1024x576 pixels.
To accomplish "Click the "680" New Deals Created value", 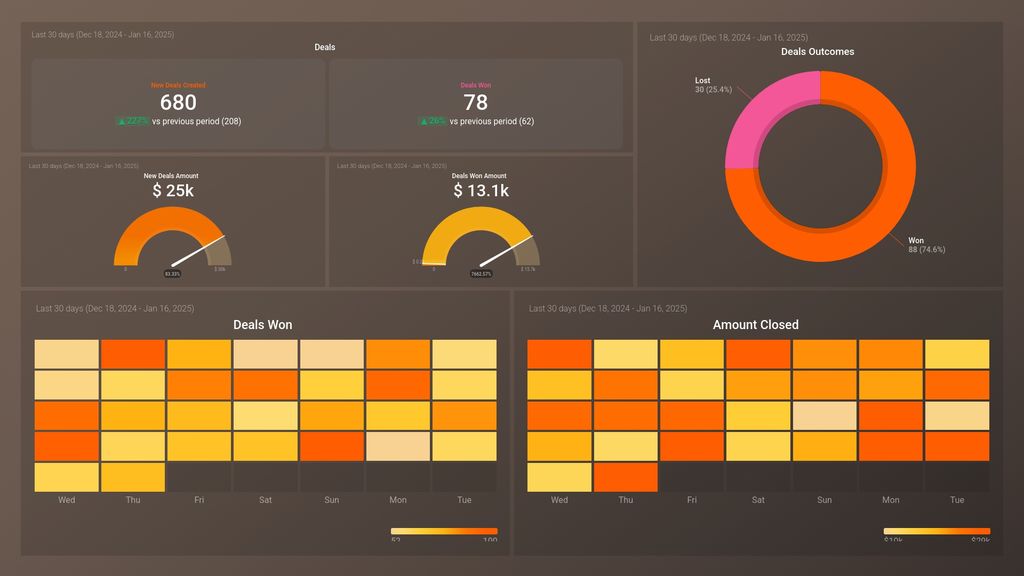I will [x=178, y=103].
